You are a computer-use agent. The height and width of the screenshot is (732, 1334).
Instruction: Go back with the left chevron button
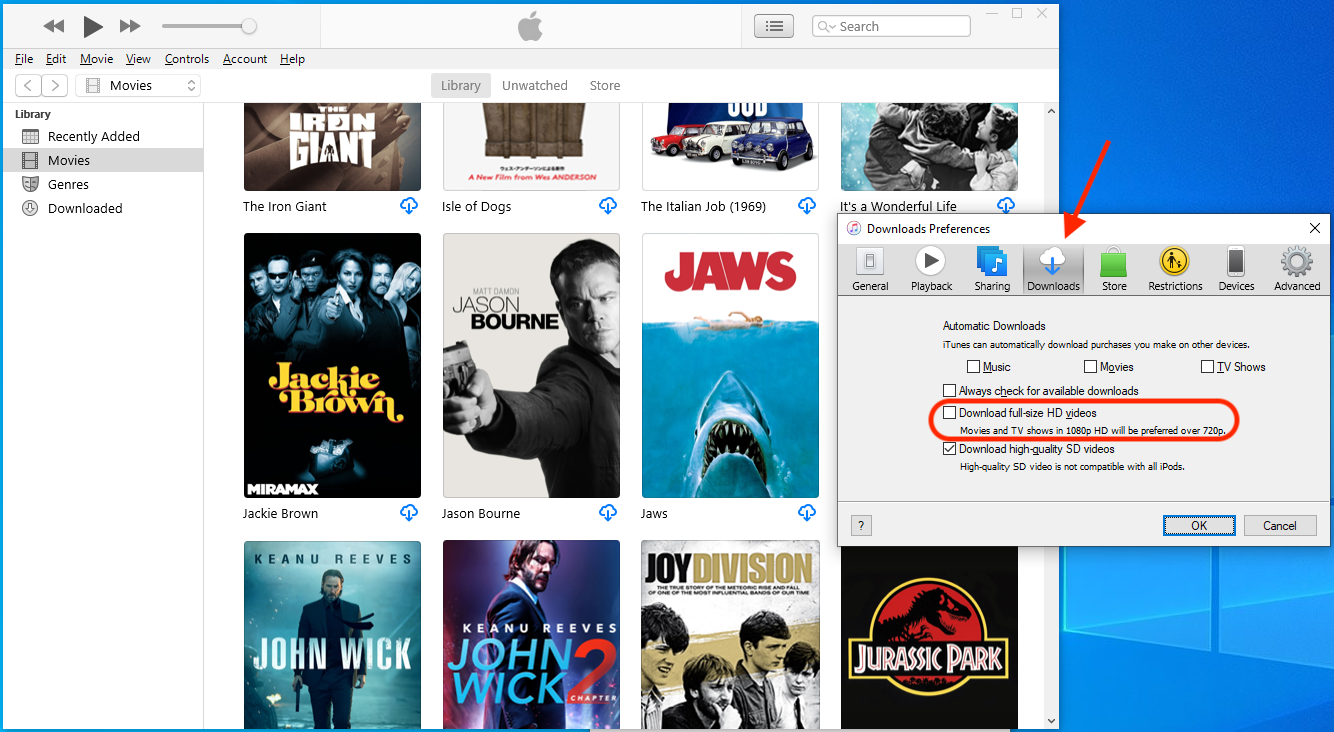tap(29, 86)
